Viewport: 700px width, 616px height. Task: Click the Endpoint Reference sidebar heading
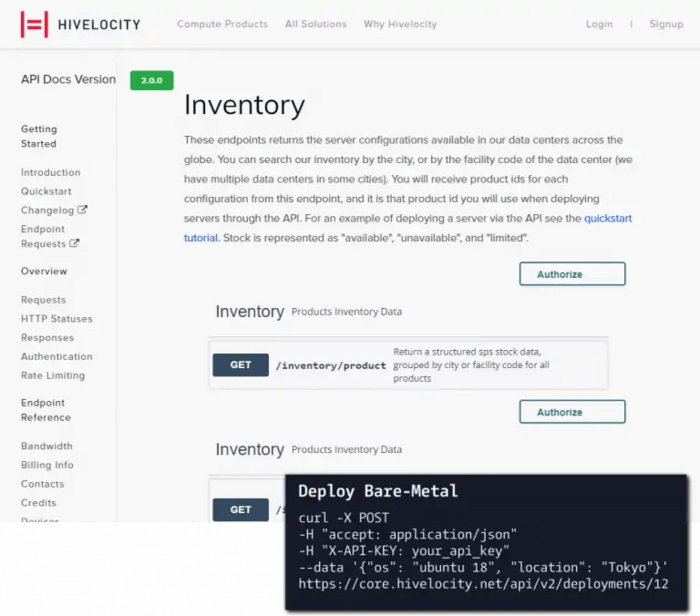click(x=46, y=410)
